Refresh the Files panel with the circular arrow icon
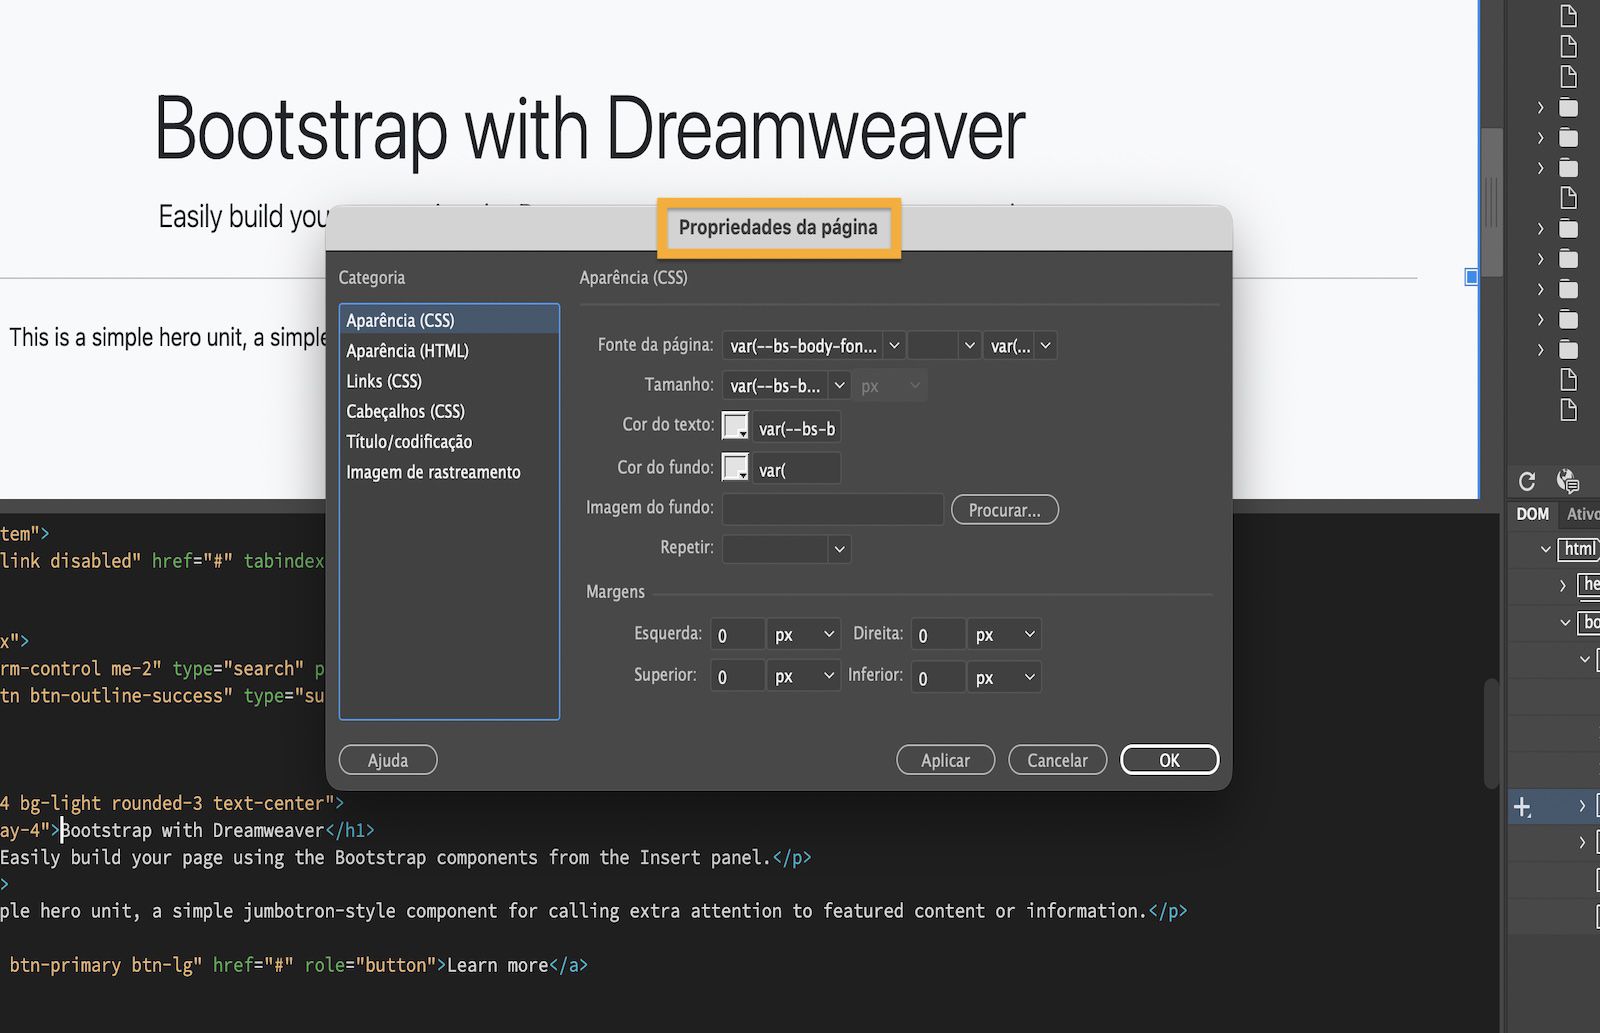This screenshot has width=1600, height=1033. click(1526, 482)
